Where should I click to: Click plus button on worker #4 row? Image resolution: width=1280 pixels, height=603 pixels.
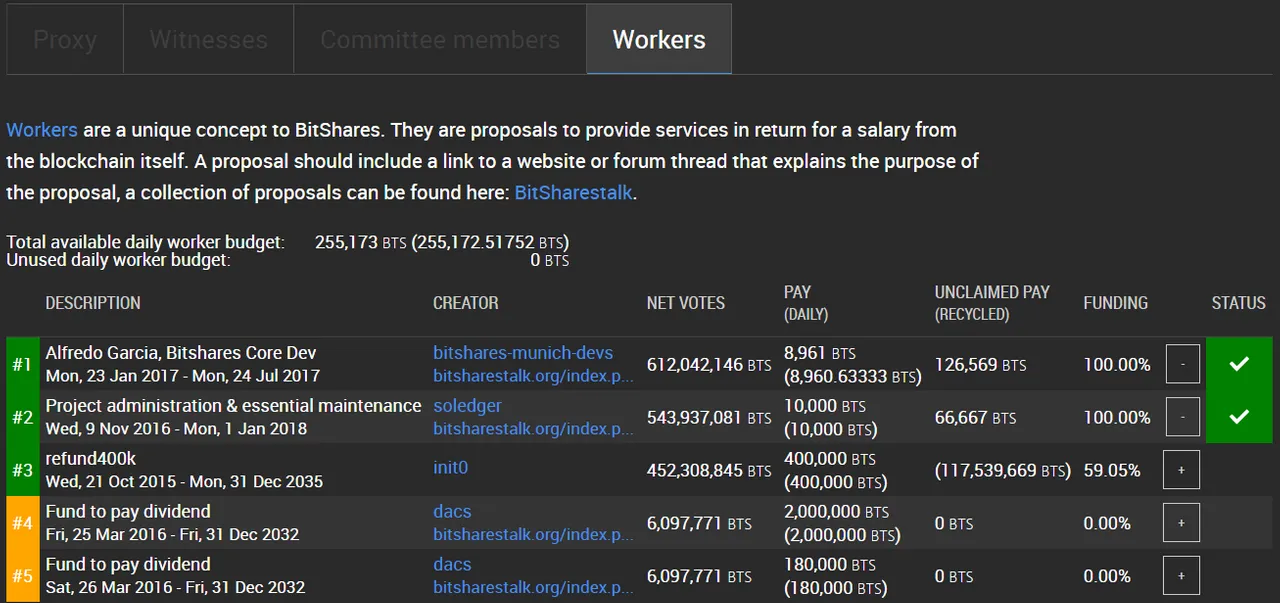(x=1182, y=523)
